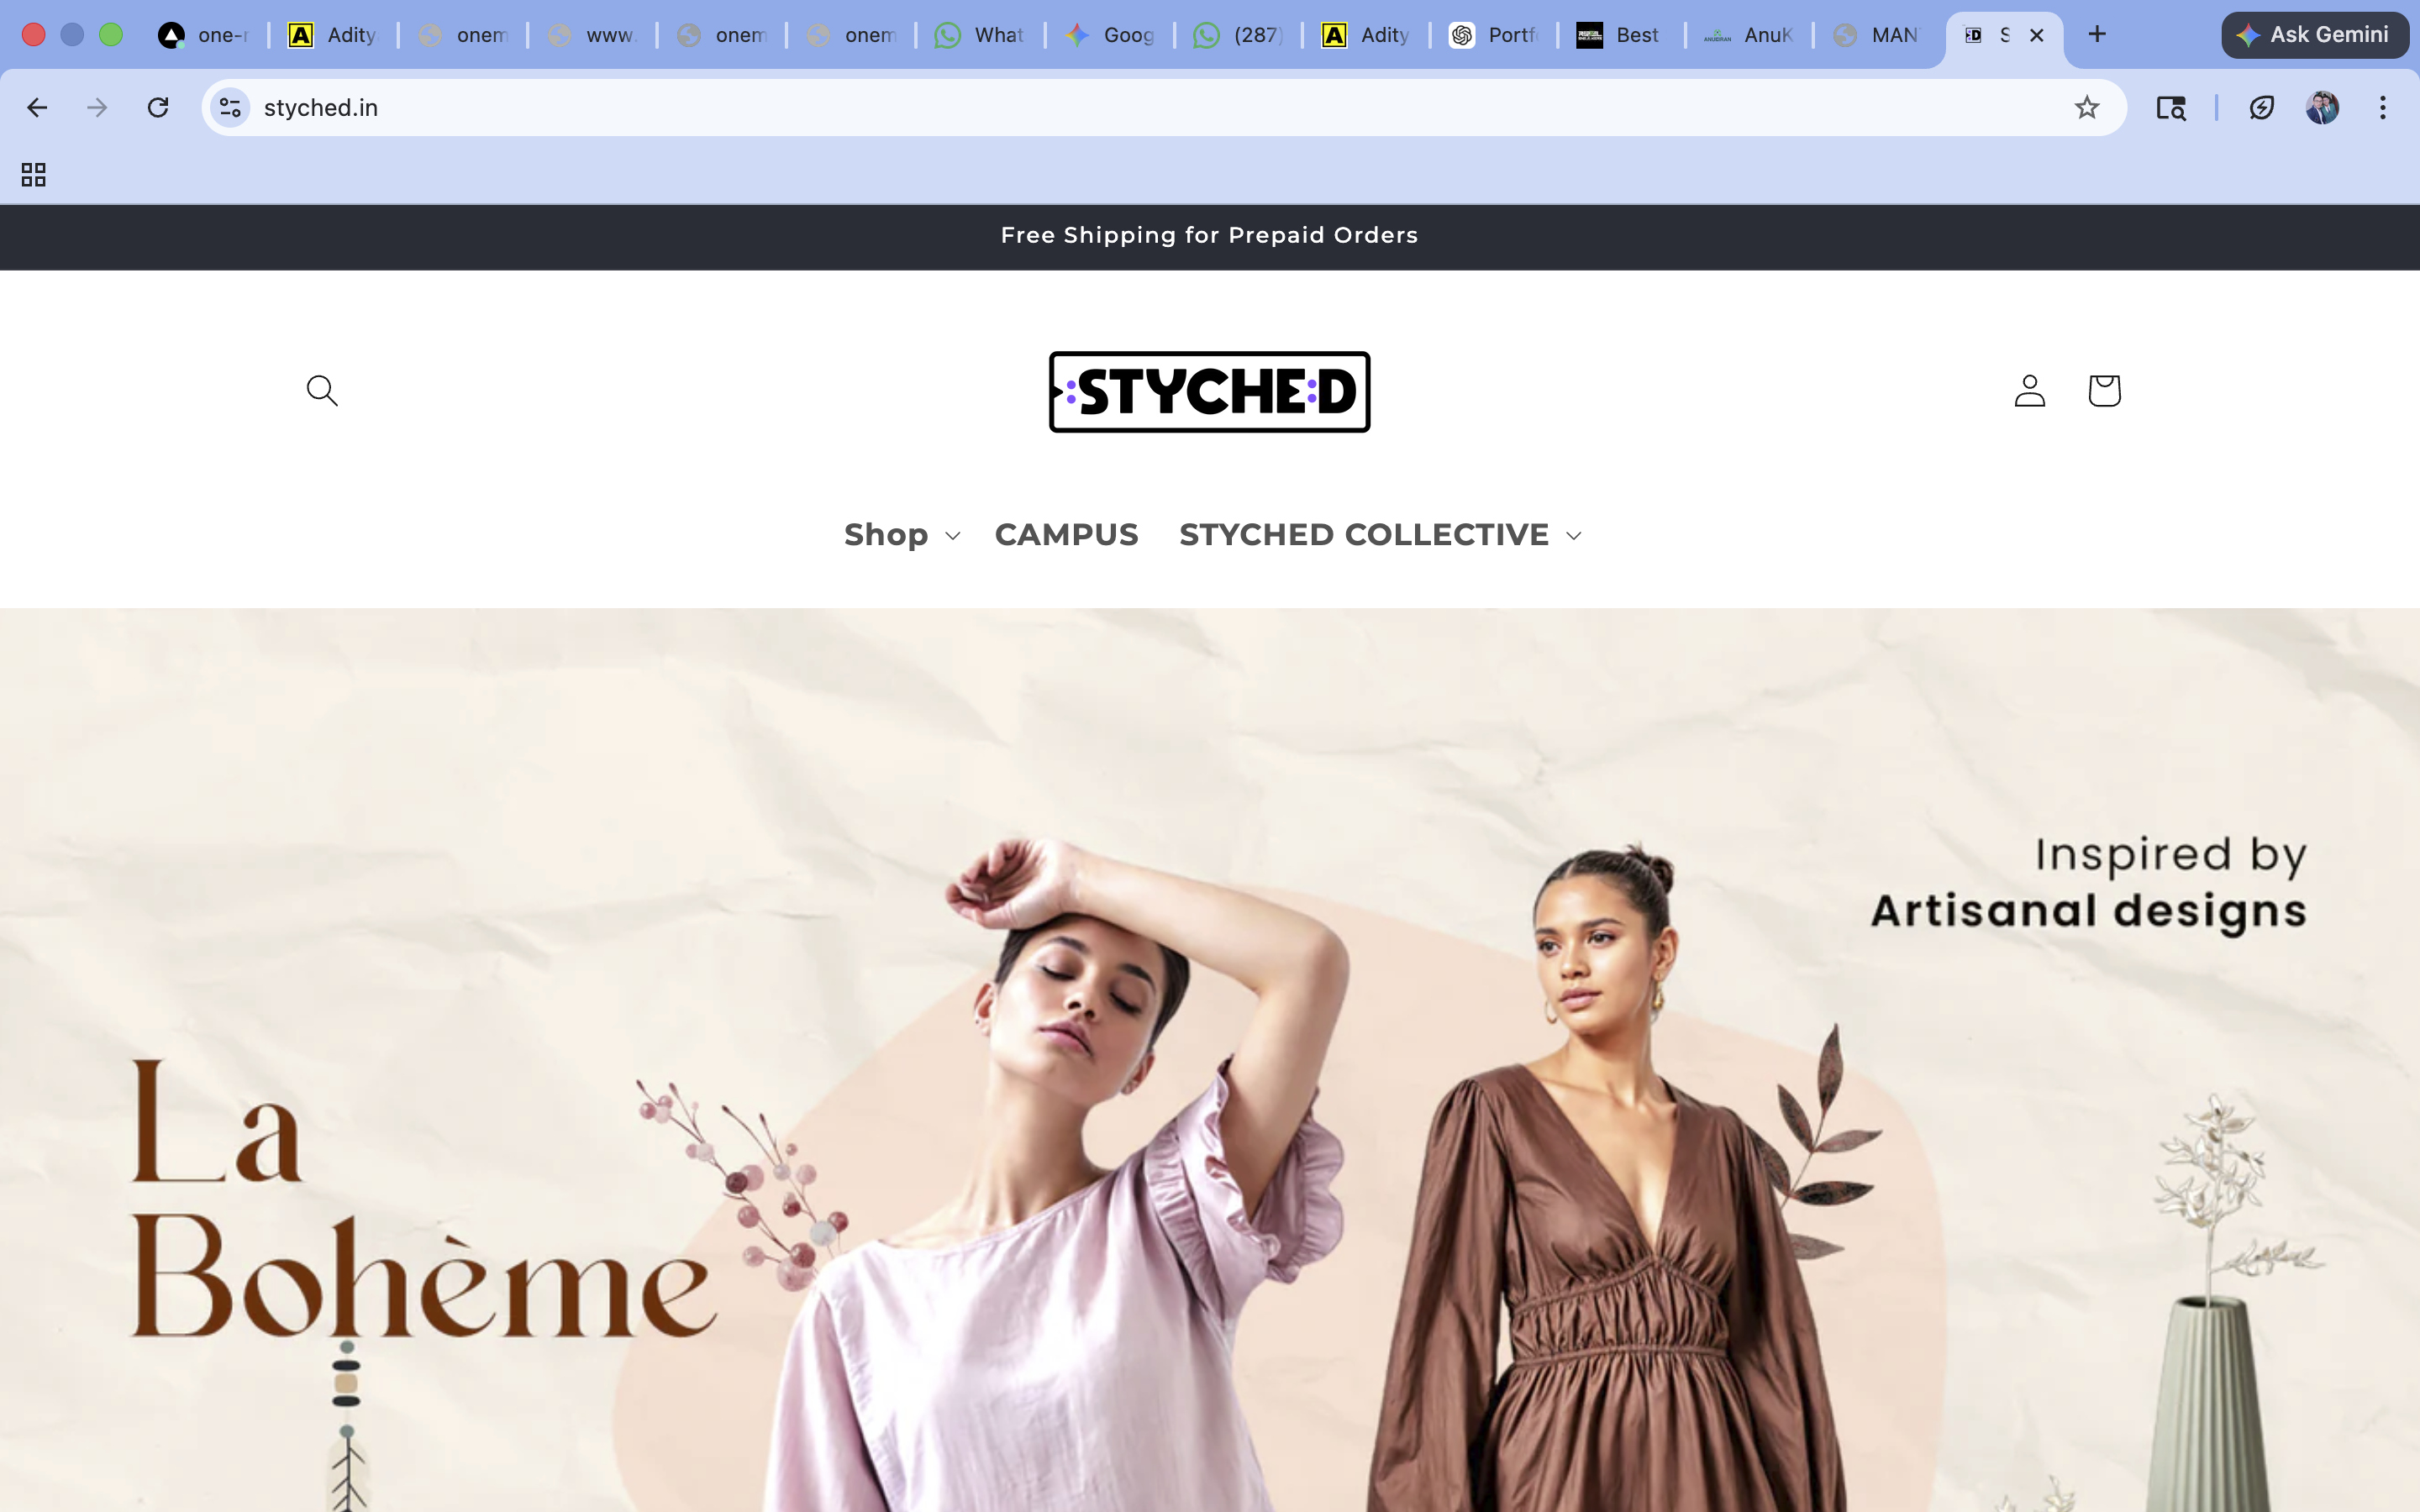Expand the Shop dropdown menu
The height and width of the screenshot is (1512, 2420).
(899, 535)
